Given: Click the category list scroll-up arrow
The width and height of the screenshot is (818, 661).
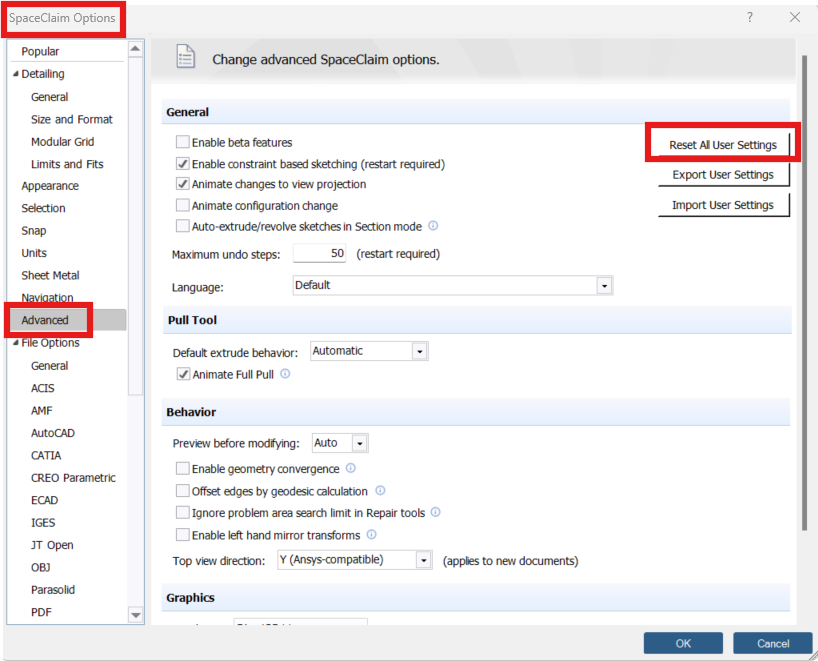Looking at the screenshot, I should click(135, 49).
